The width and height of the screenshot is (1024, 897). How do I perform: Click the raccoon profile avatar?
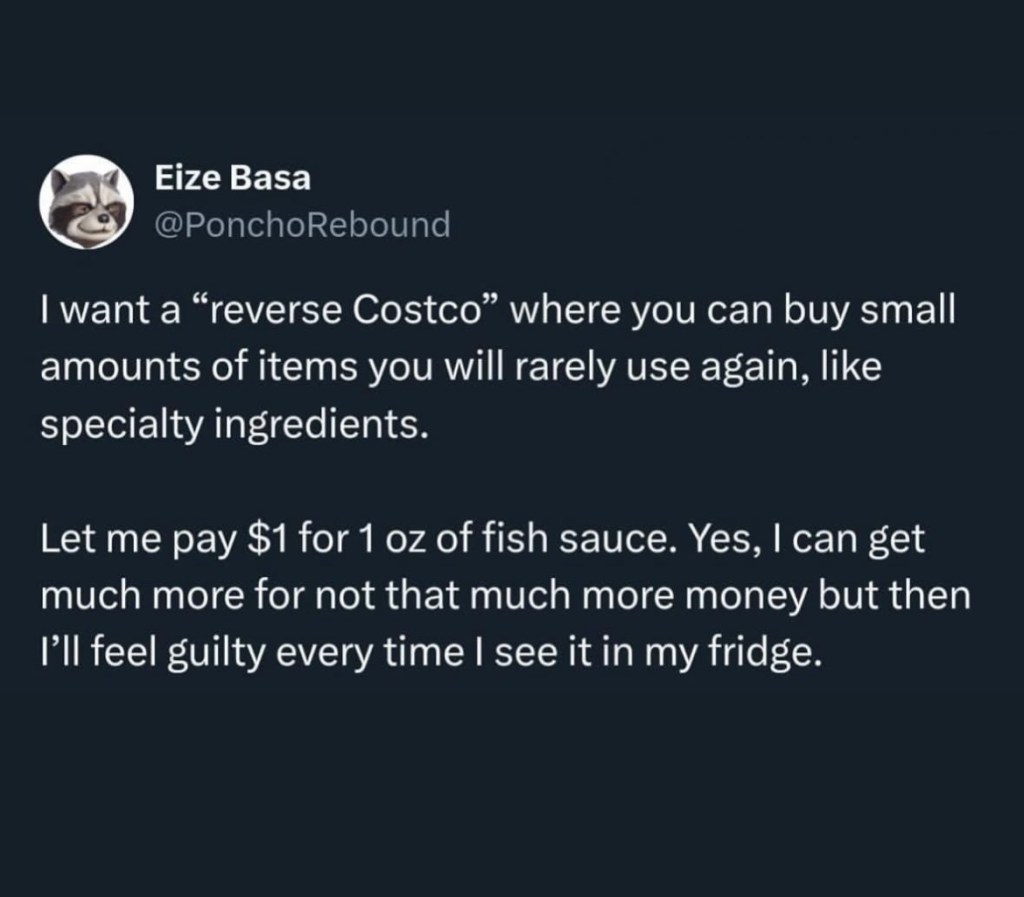pyautogui.click(x=86, y=201)
